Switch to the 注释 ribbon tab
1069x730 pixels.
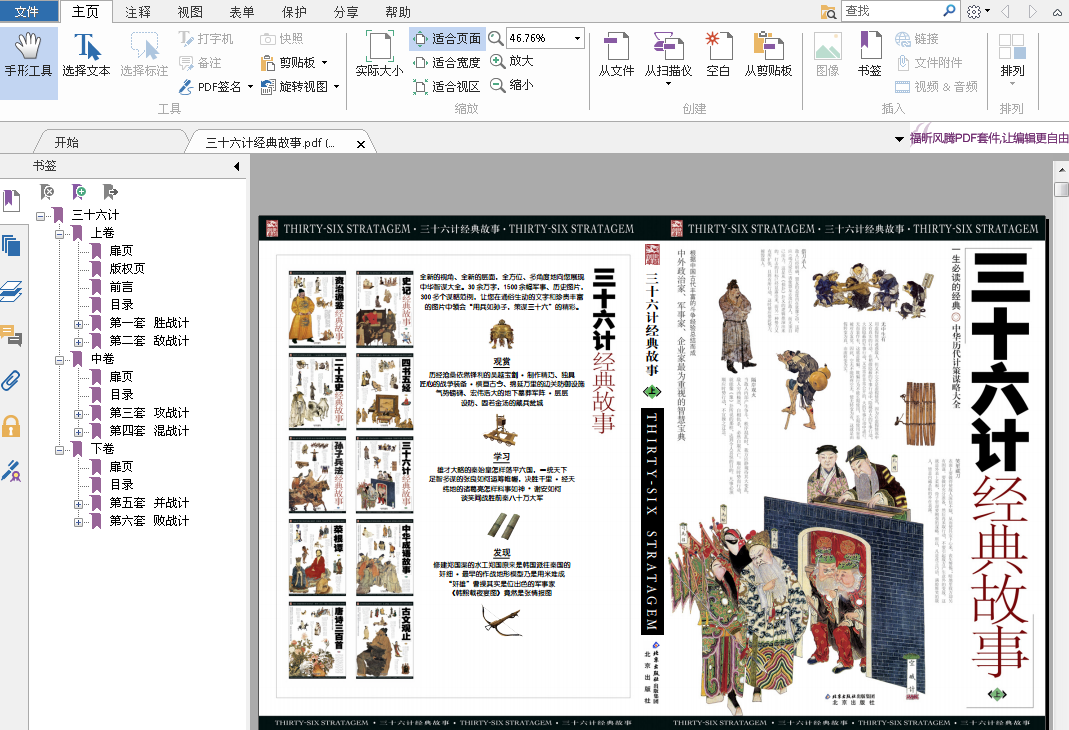click(138, 12)
